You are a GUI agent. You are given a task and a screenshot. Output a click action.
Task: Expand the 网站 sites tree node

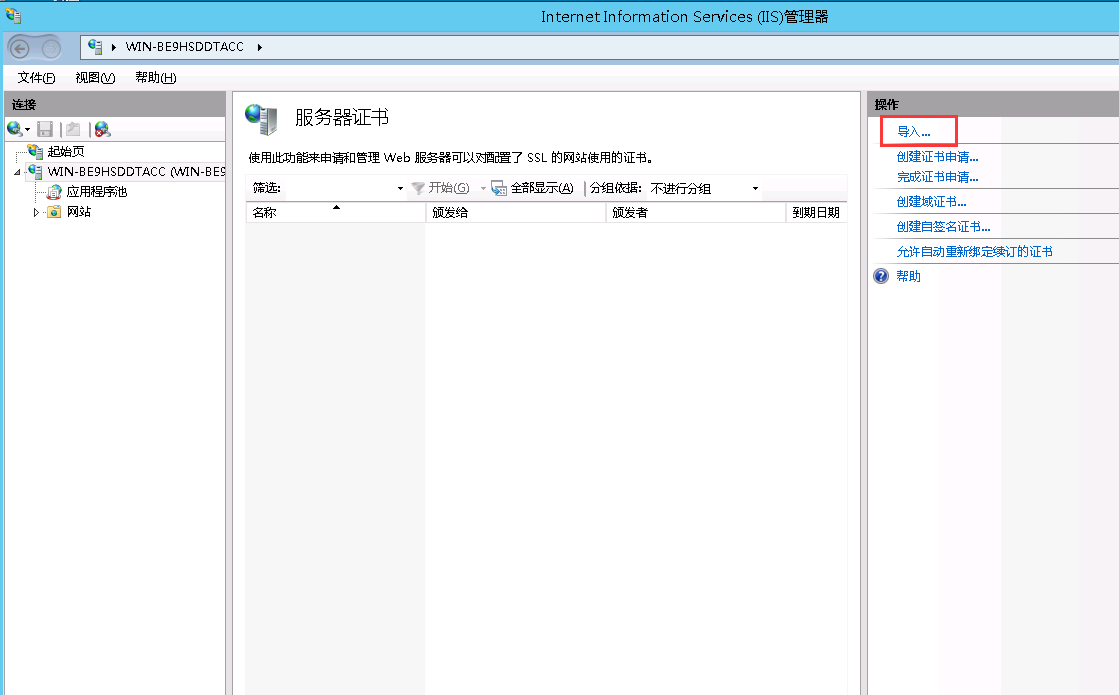(x=37, y=212)
